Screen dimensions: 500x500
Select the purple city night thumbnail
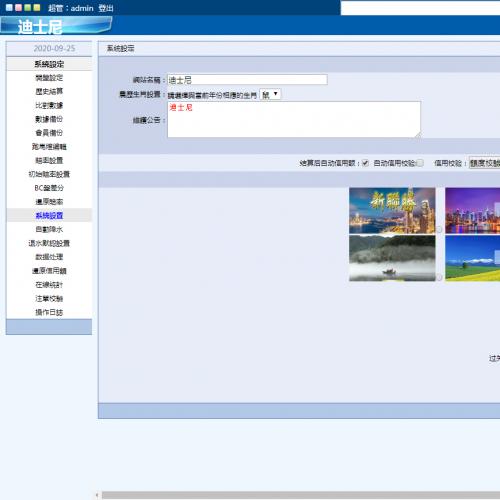473,210
